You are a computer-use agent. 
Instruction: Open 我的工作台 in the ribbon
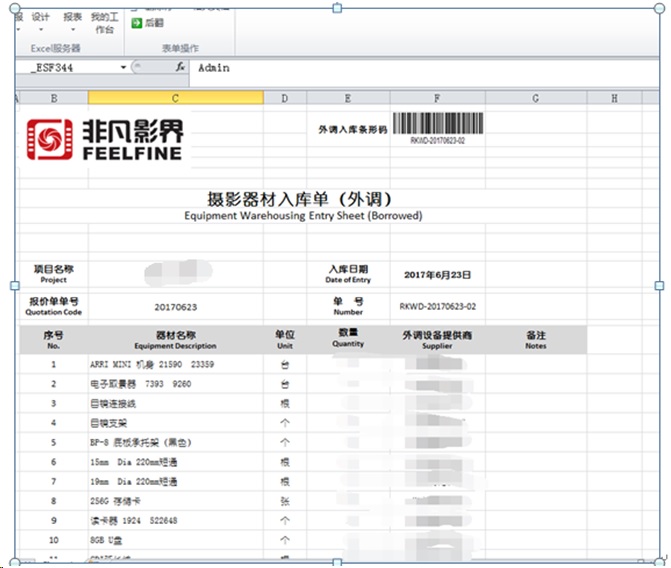tap(104, 23)
